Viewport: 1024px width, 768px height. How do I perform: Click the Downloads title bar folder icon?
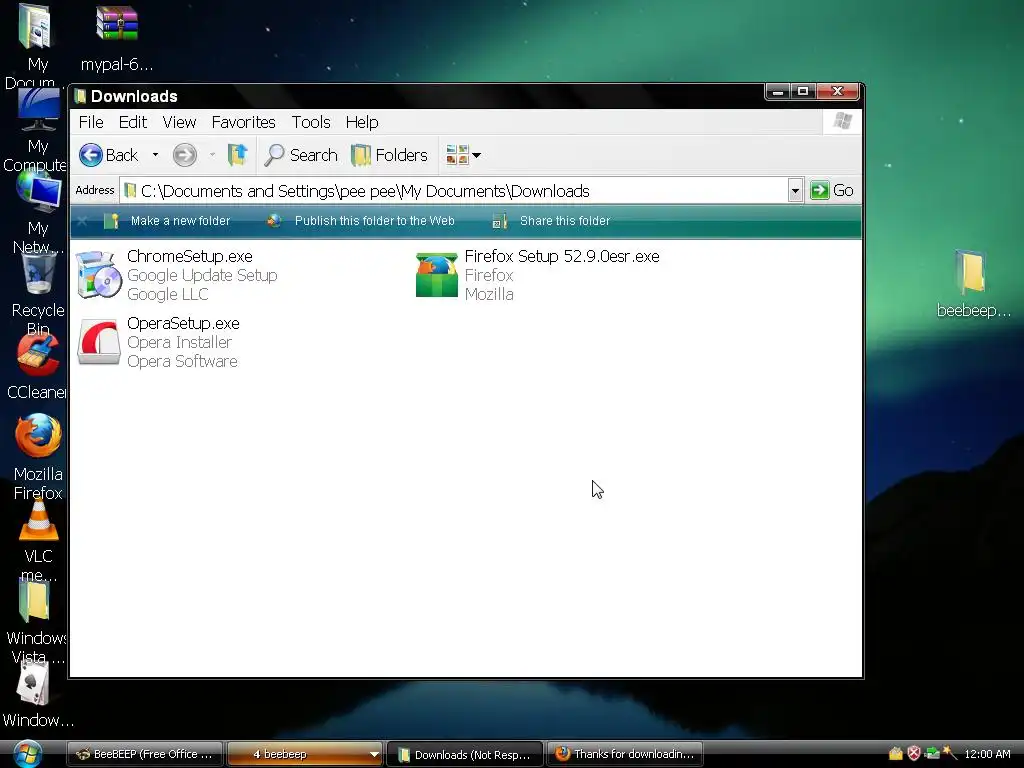[80, 97]
